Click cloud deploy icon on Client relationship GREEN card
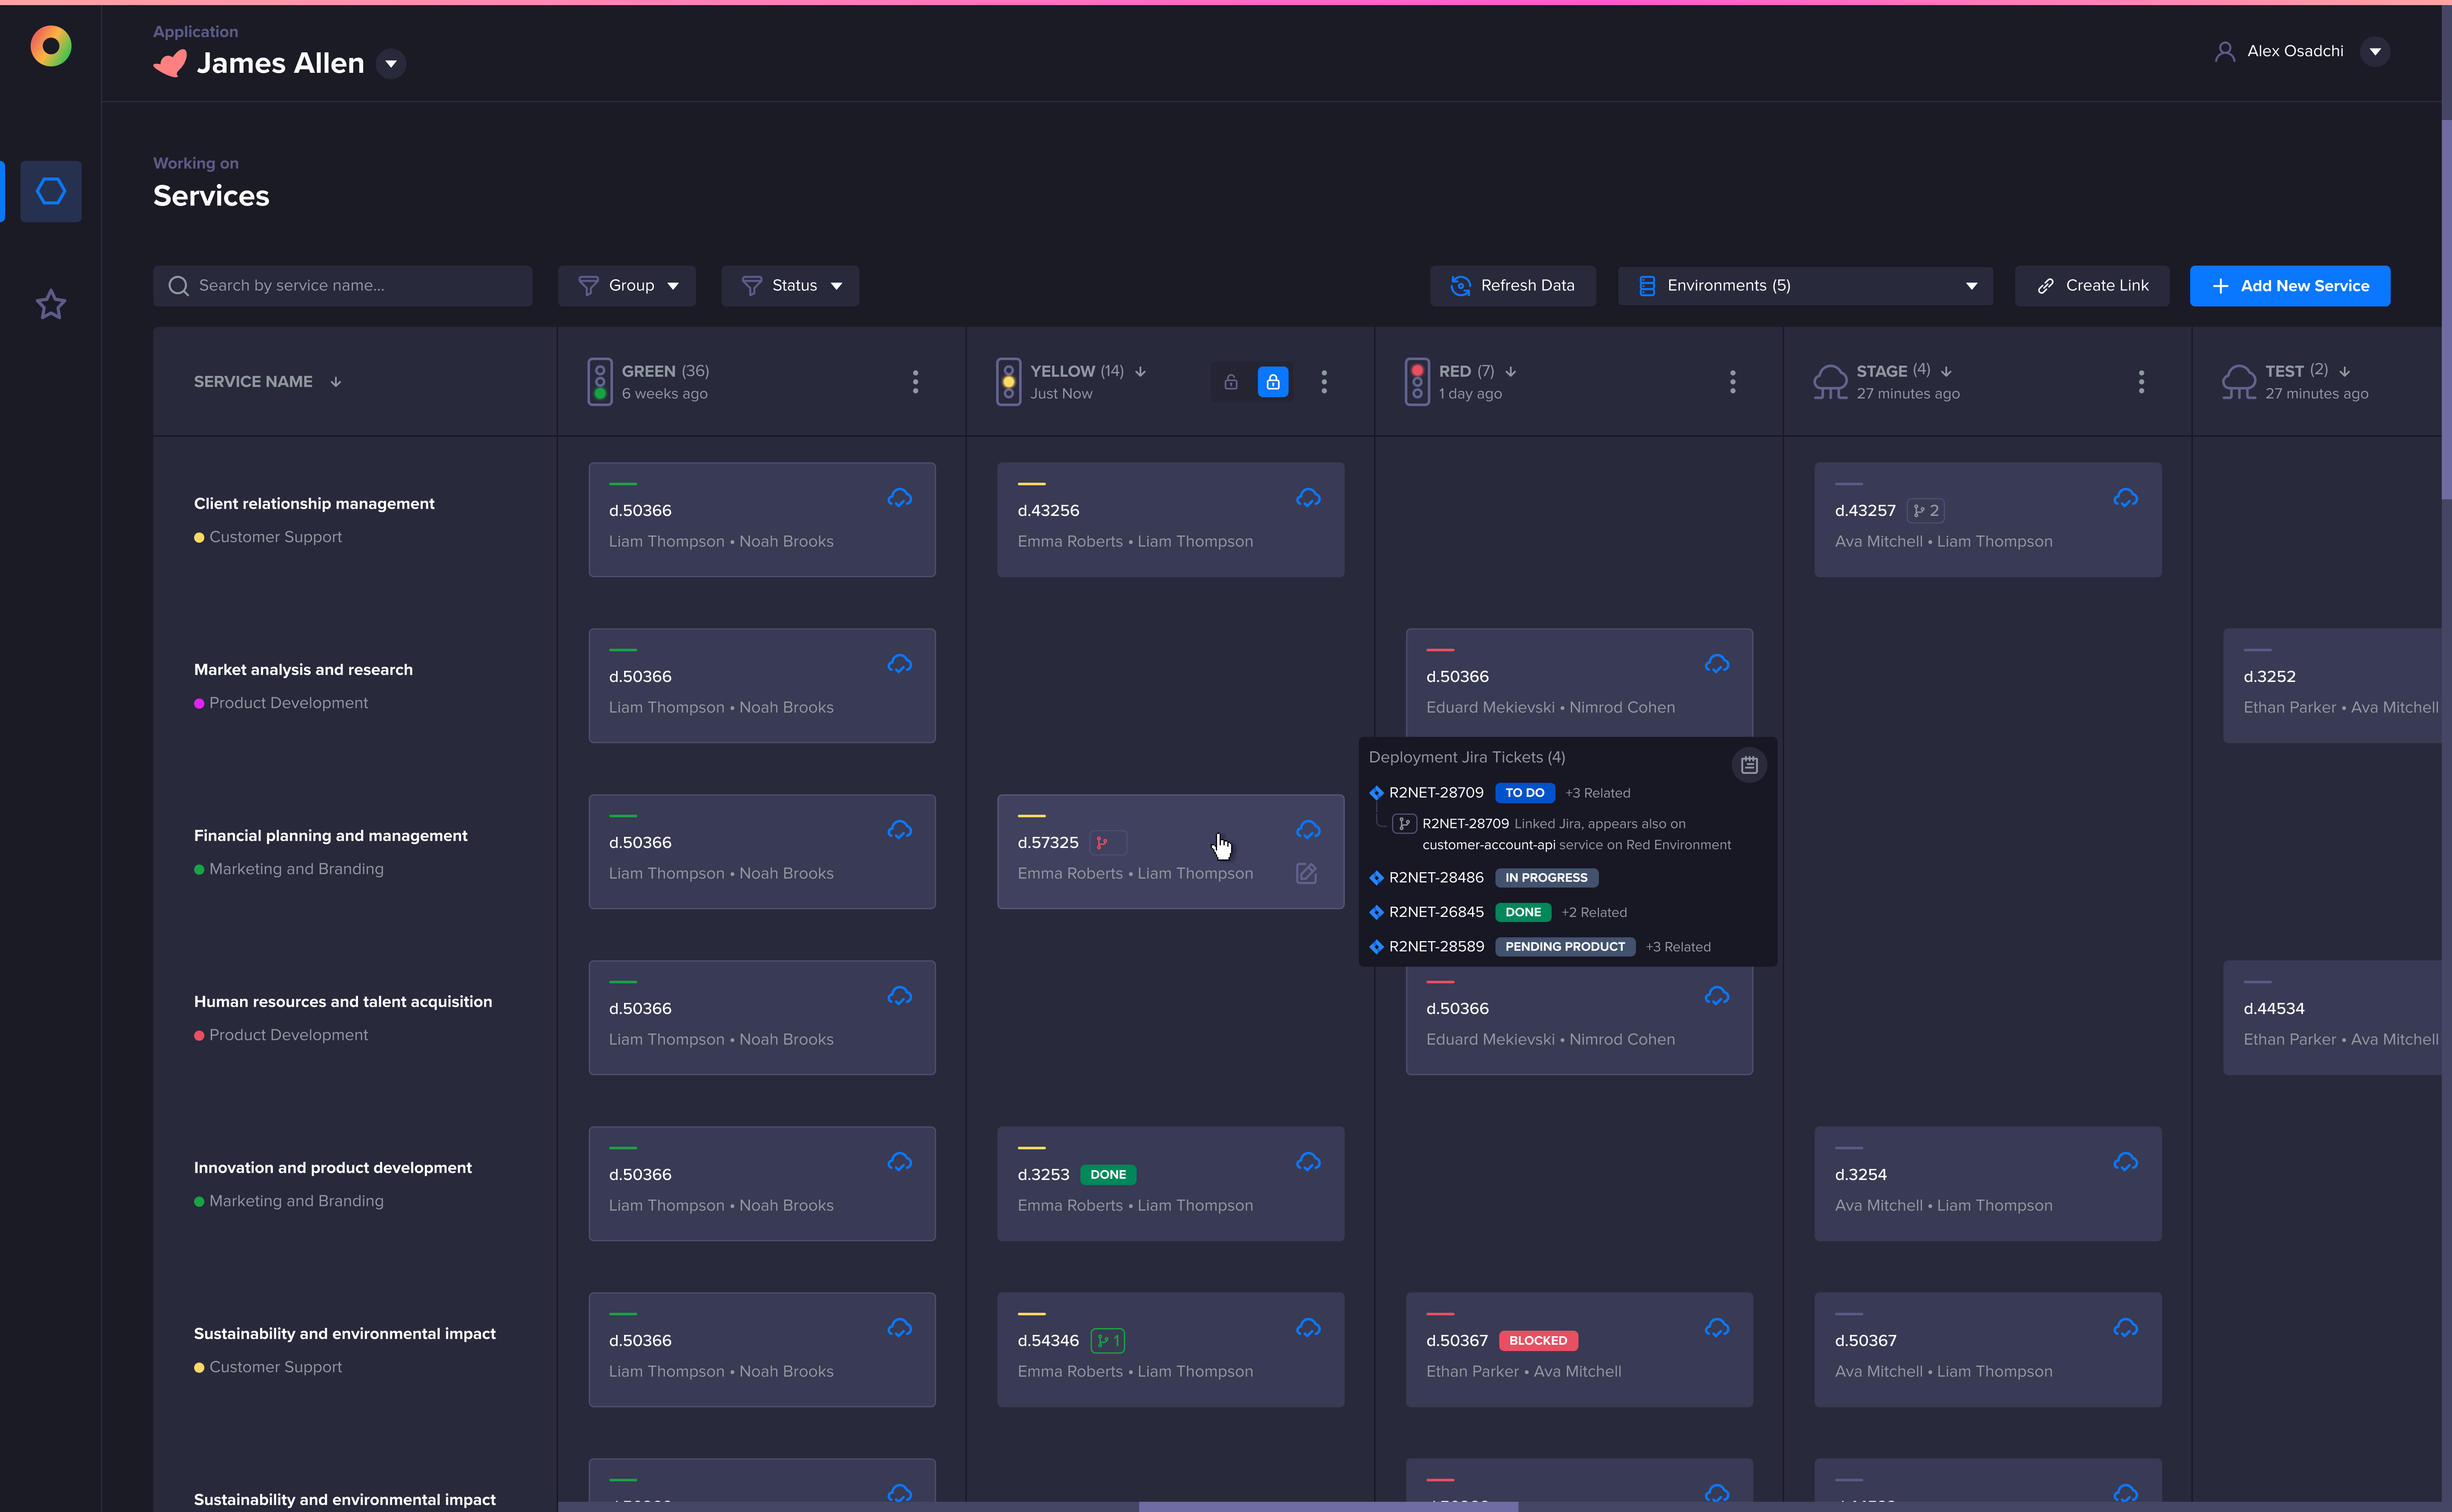This screenshot has width=2452, height=1512. click(x=900, y=497)
